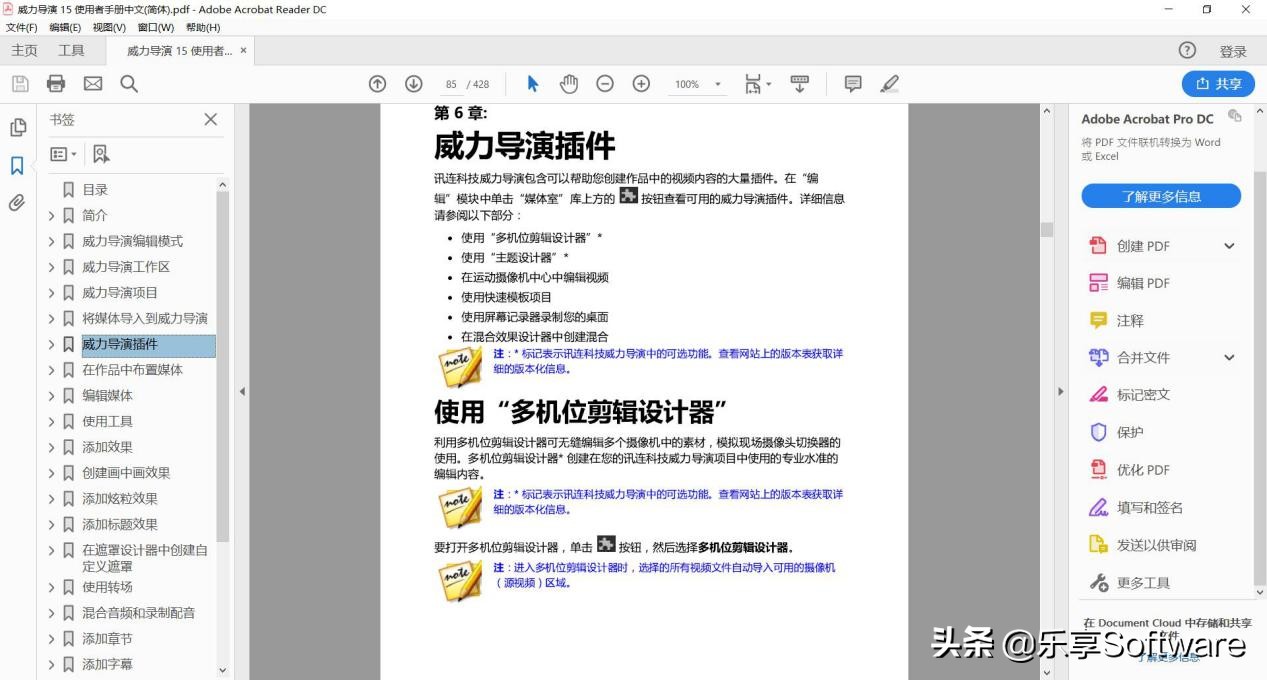
Task: Open the 文件(F) menu
Action: 22,27
